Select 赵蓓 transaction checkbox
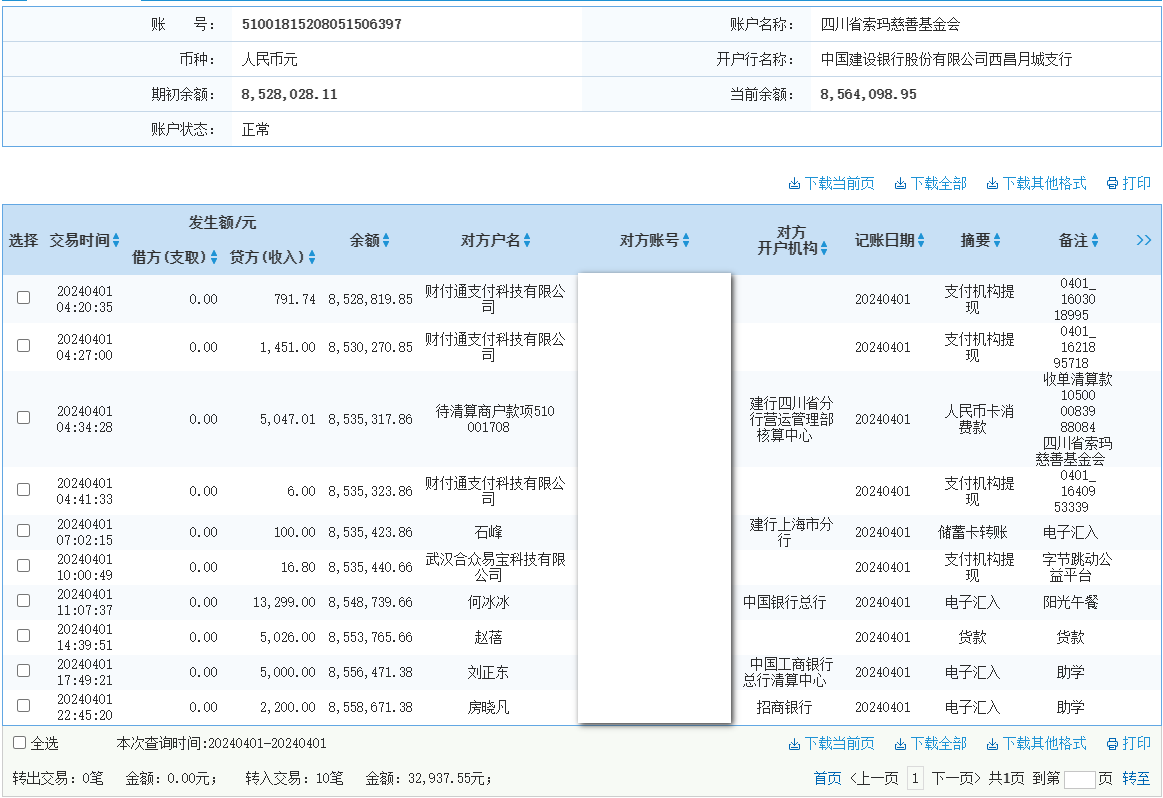The height and width of the screenshot is (798, 1163). (x=24, y=636)
